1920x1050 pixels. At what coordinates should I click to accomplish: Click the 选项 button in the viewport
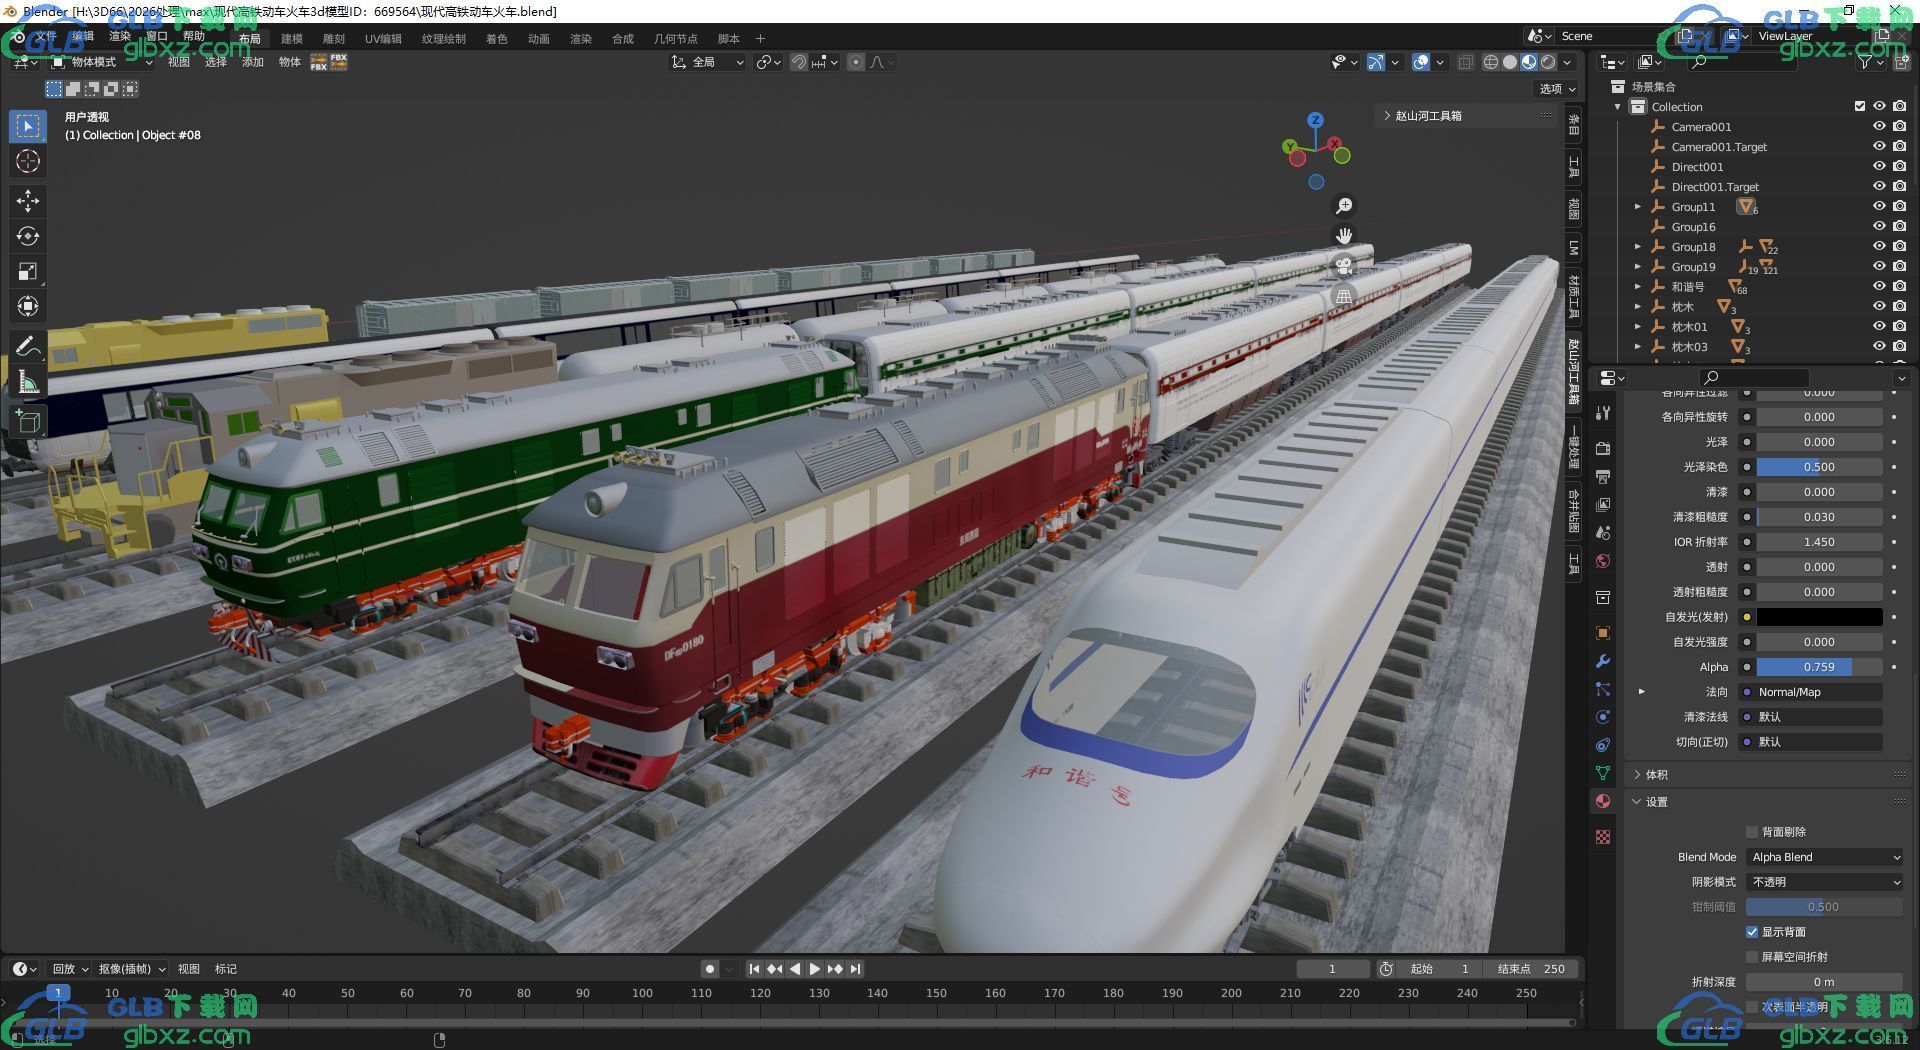1557,89
